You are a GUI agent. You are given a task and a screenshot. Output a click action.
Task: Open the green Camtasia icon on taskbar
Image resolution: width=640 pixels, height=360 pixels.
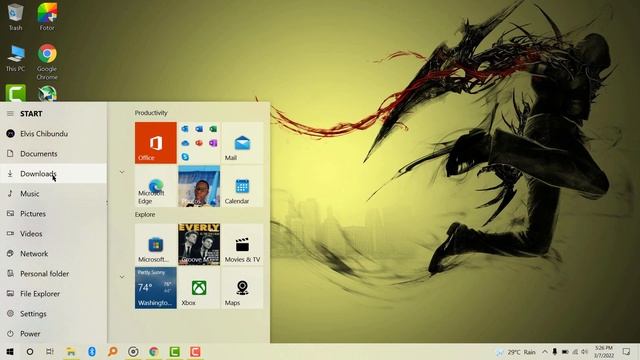point(175,351)
